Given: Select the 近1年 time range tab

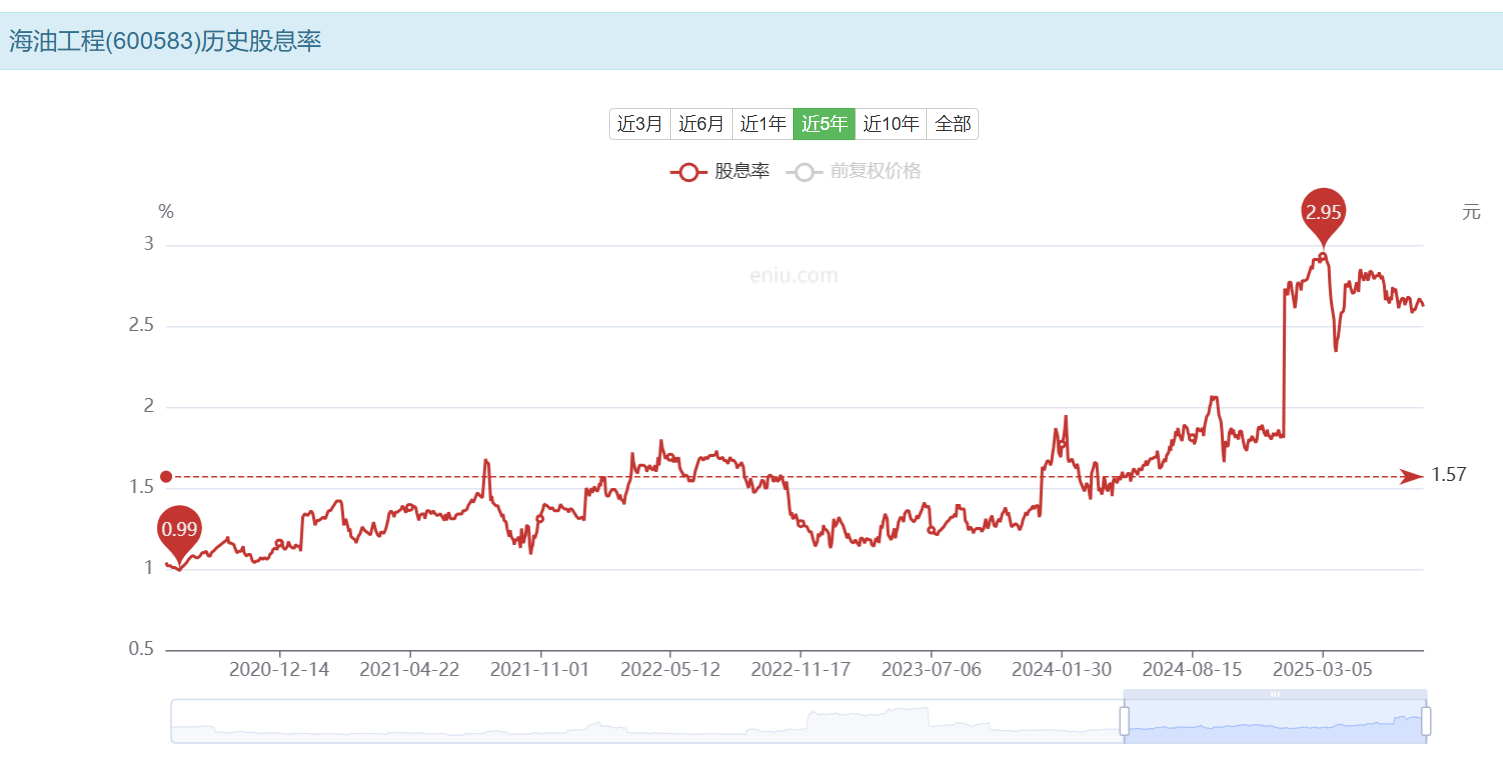Looking at the screenshot, I should [763, 124].
